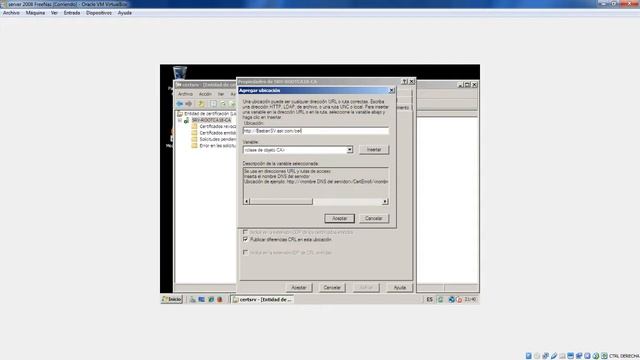
Task: Click Aceptar at the bottom of the Propiedades dialog
Action: [x=299, y=288]
